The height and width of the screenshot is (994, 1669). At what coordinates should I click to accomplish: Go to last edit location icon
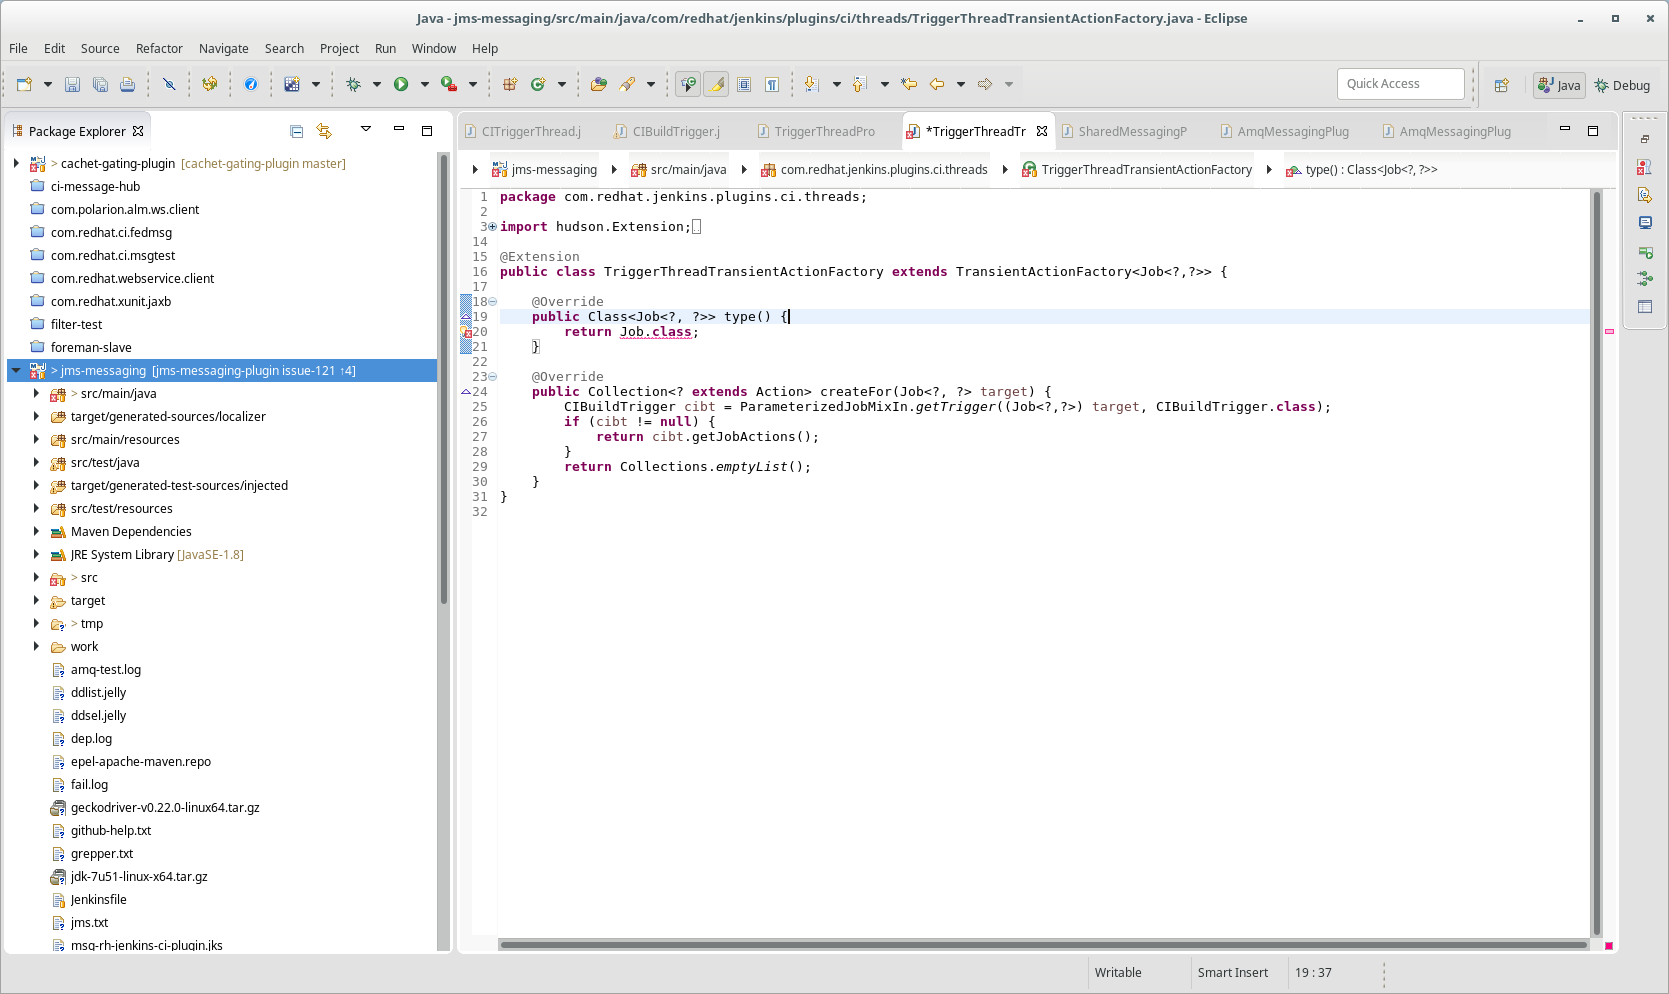pyautogui.click(x=909, y=85)
